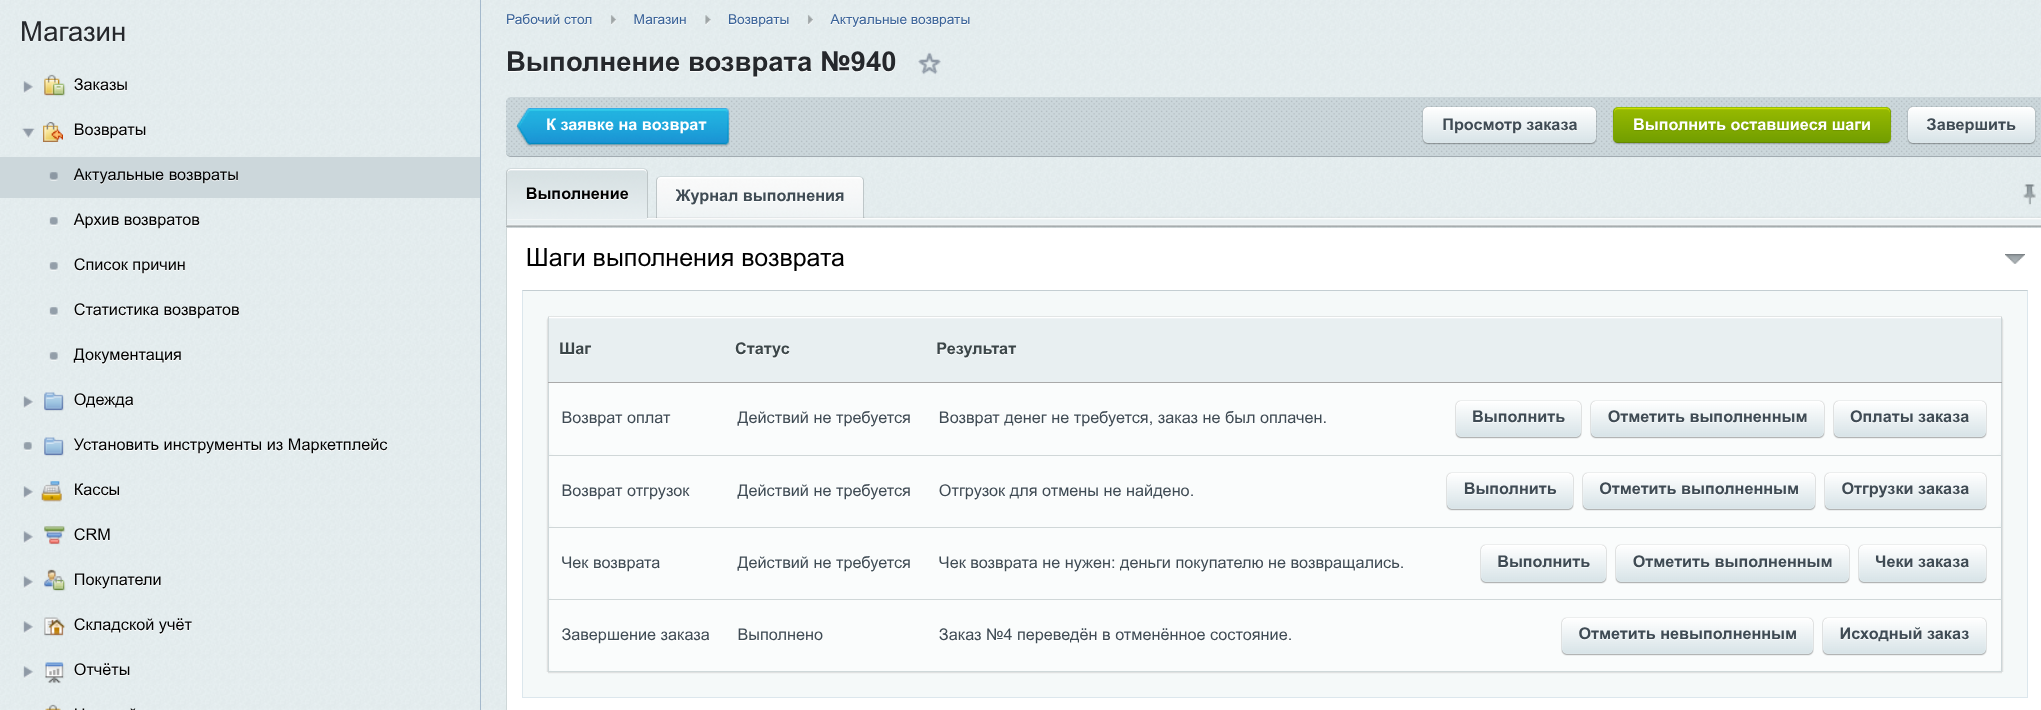Click the Результат column header
The width and height of the screenshot is (2041, 710).
[x=976, y=349]
